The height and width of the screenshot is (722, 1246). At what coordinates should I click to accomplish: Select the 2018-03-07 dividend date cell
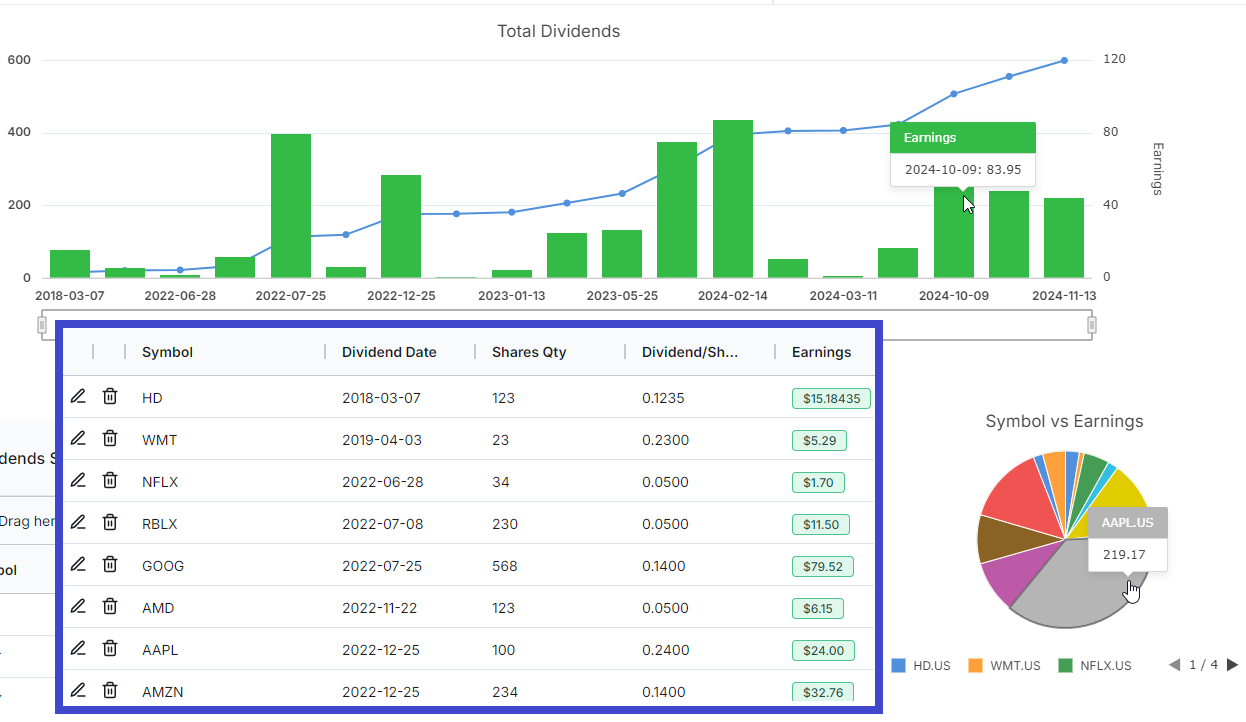[x=381, y=398]
